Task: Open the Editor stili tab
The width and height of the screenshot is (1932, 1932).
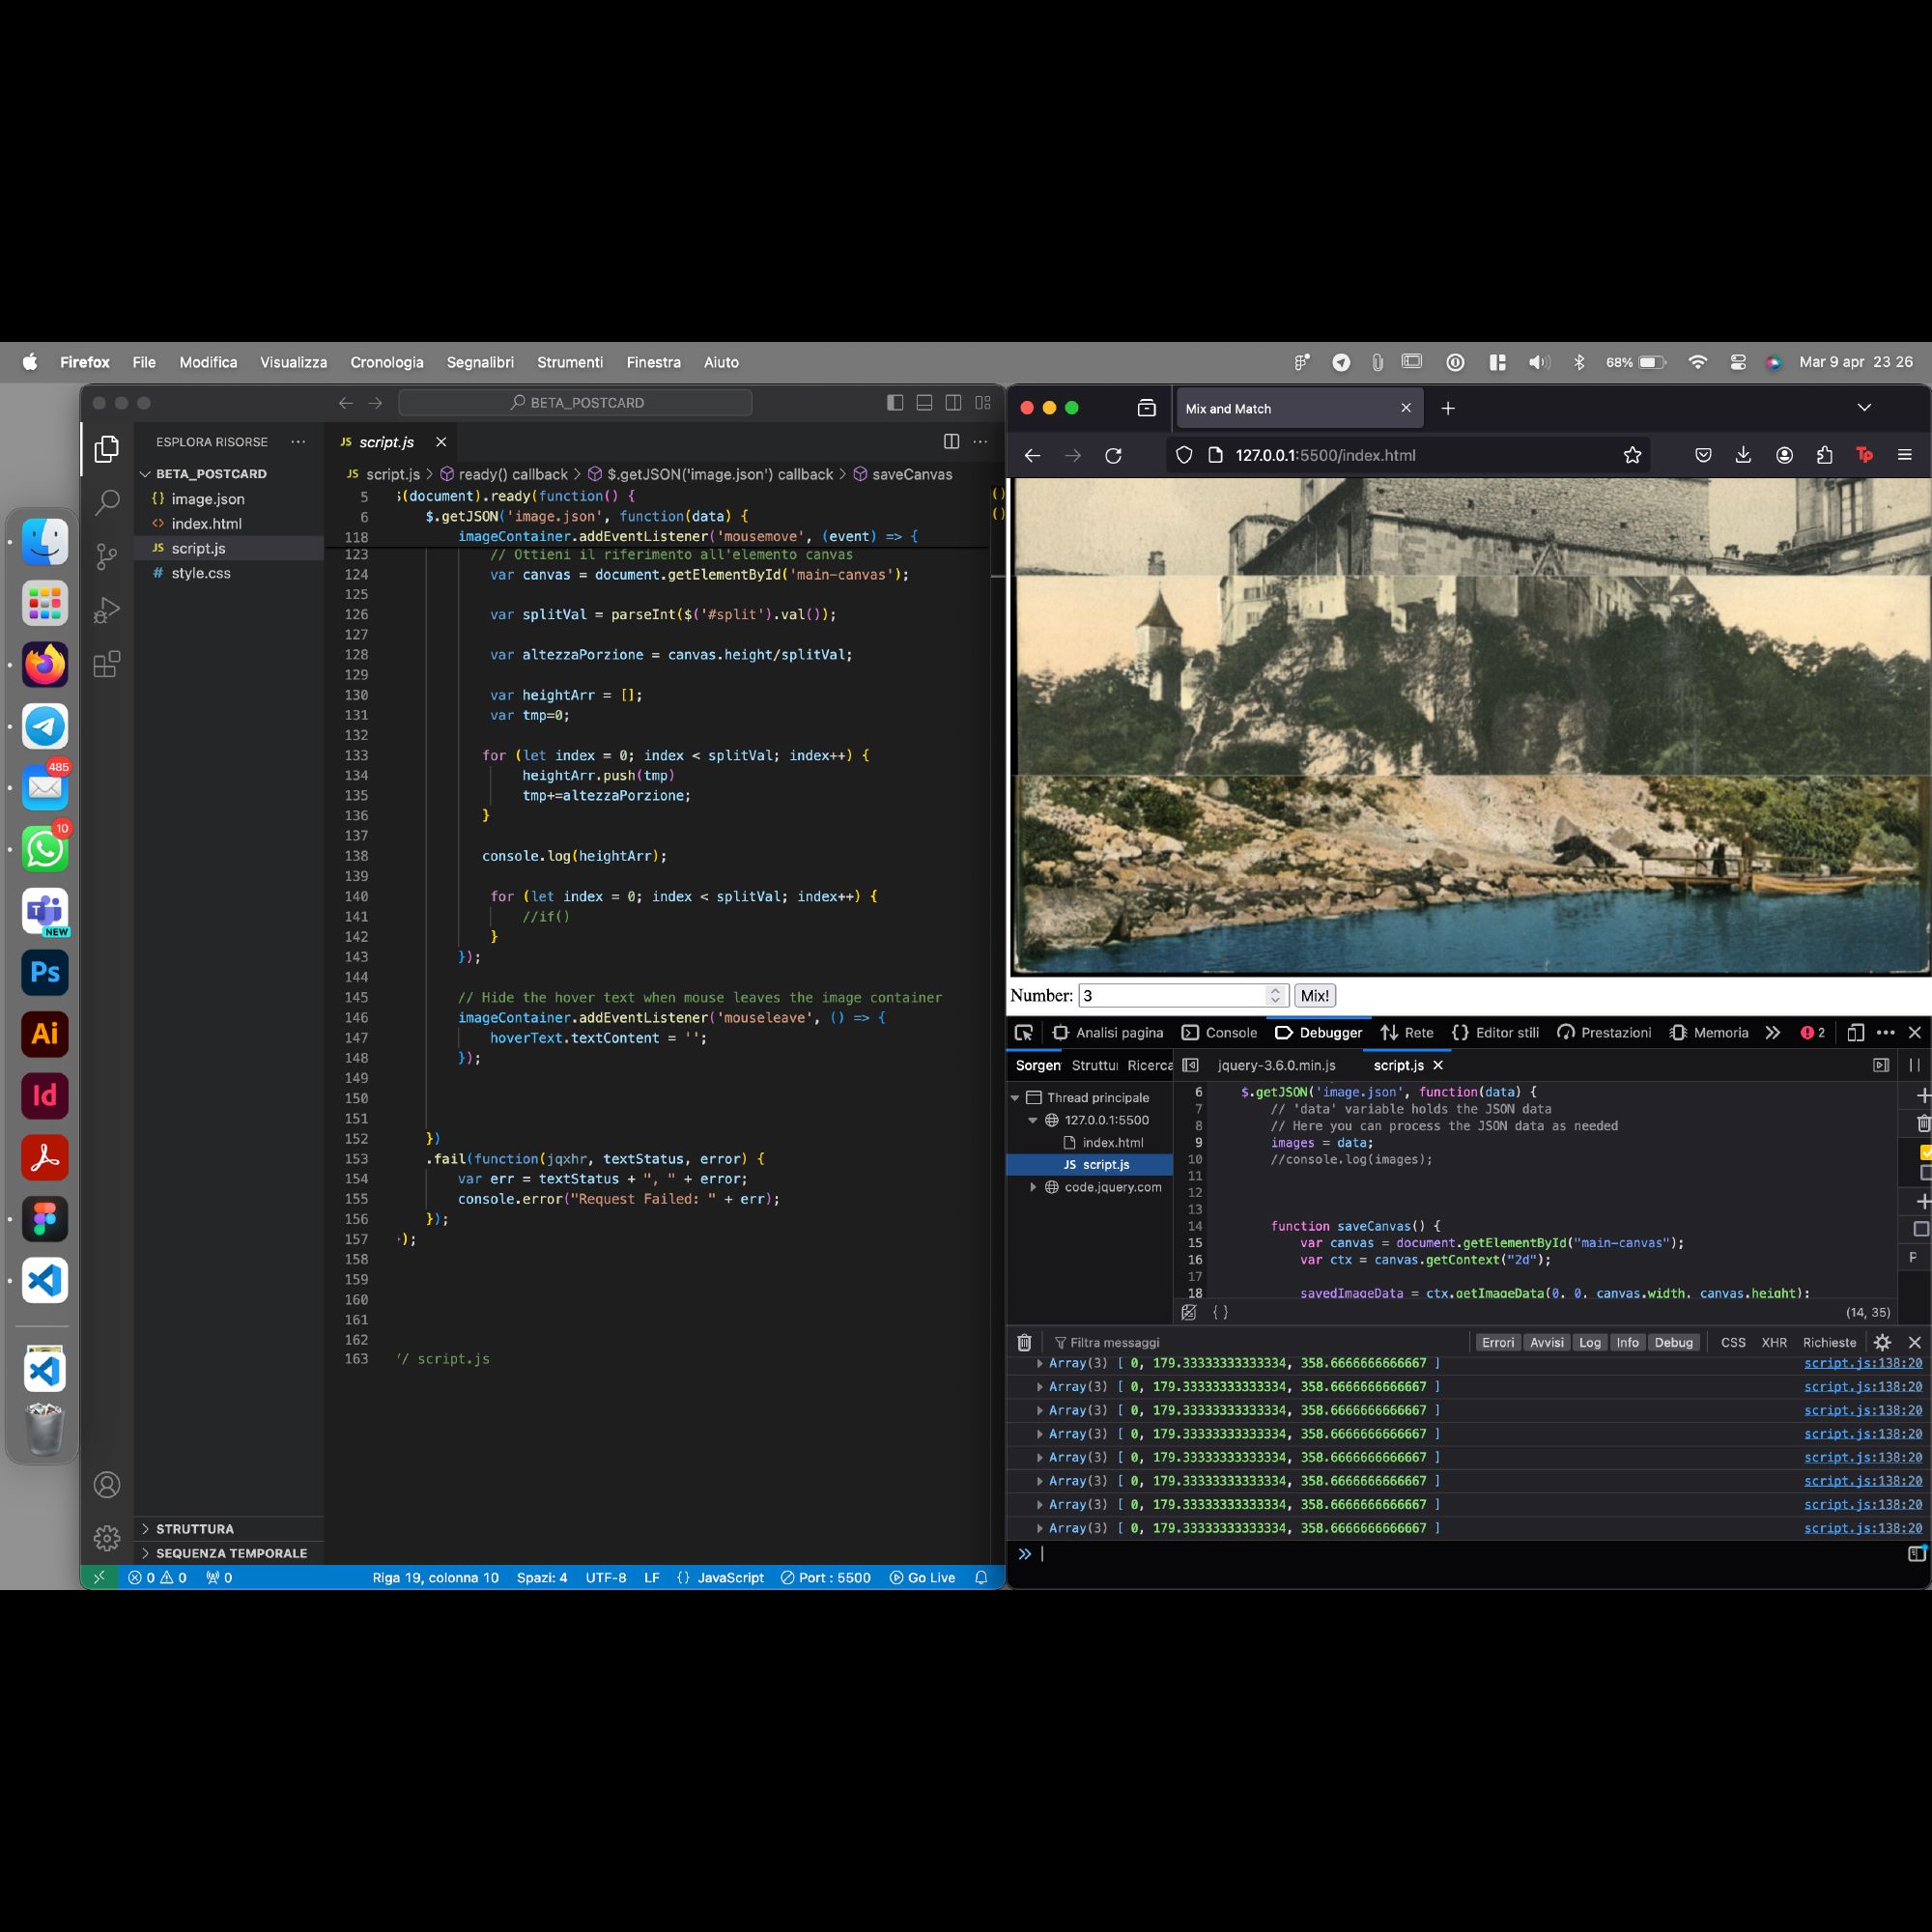Action: [1495, 1033]
